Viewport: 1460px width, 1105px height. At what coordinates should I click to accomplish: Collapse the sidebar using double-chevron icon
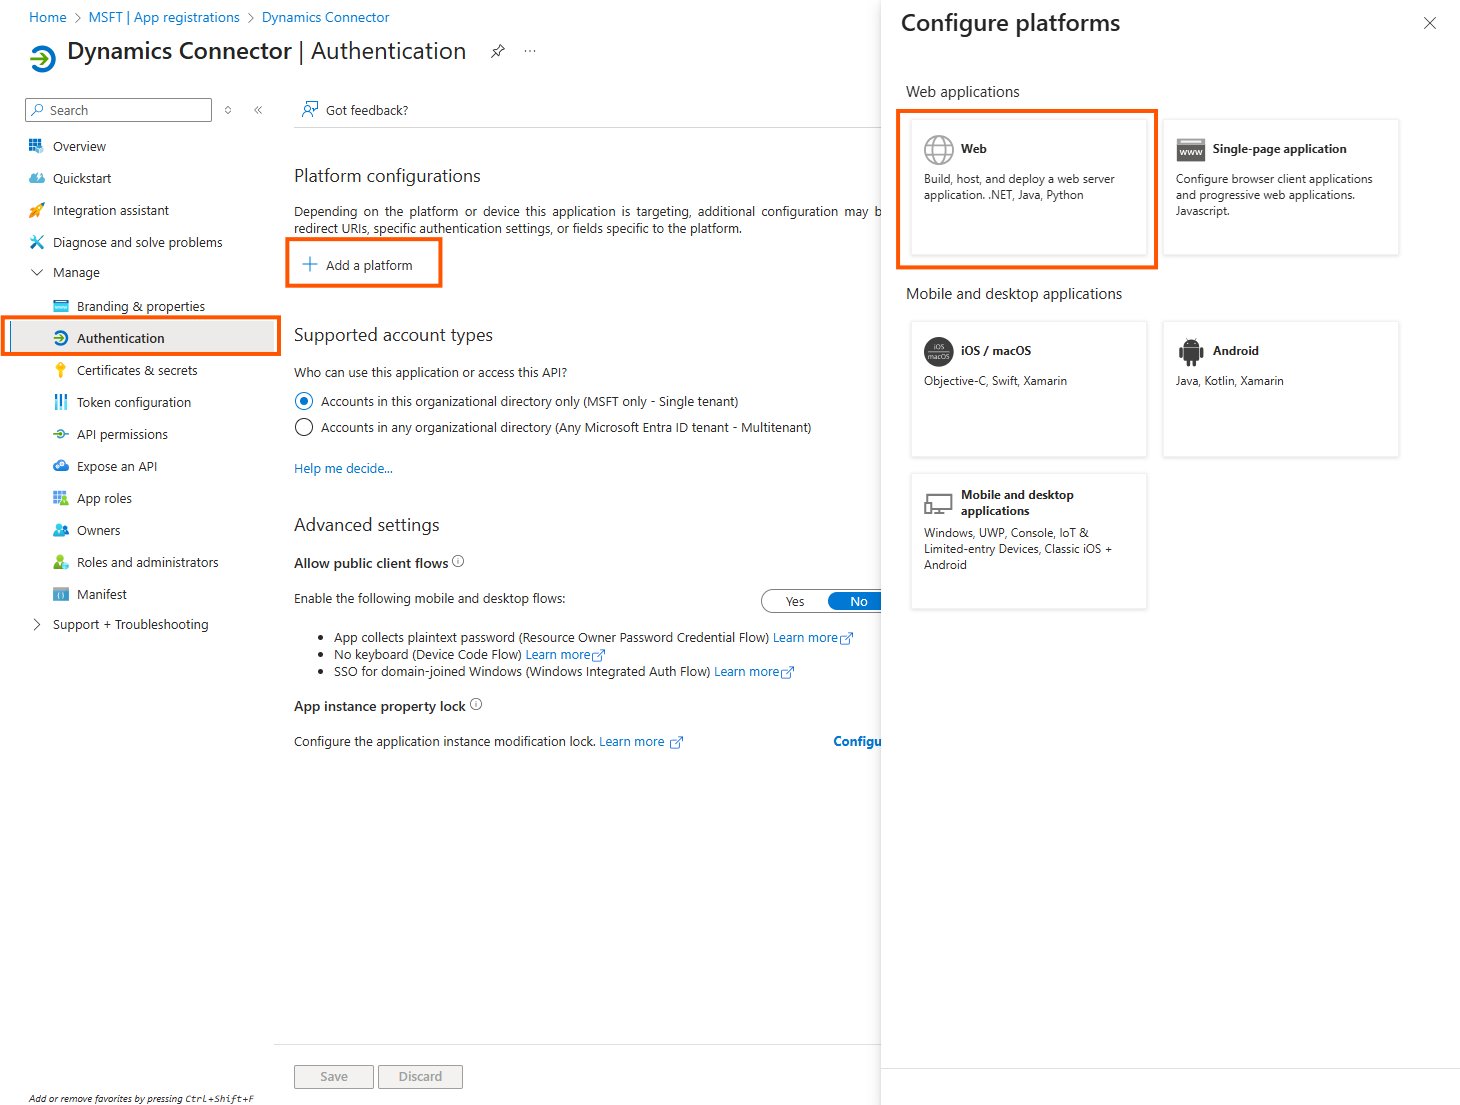point(258,110)
